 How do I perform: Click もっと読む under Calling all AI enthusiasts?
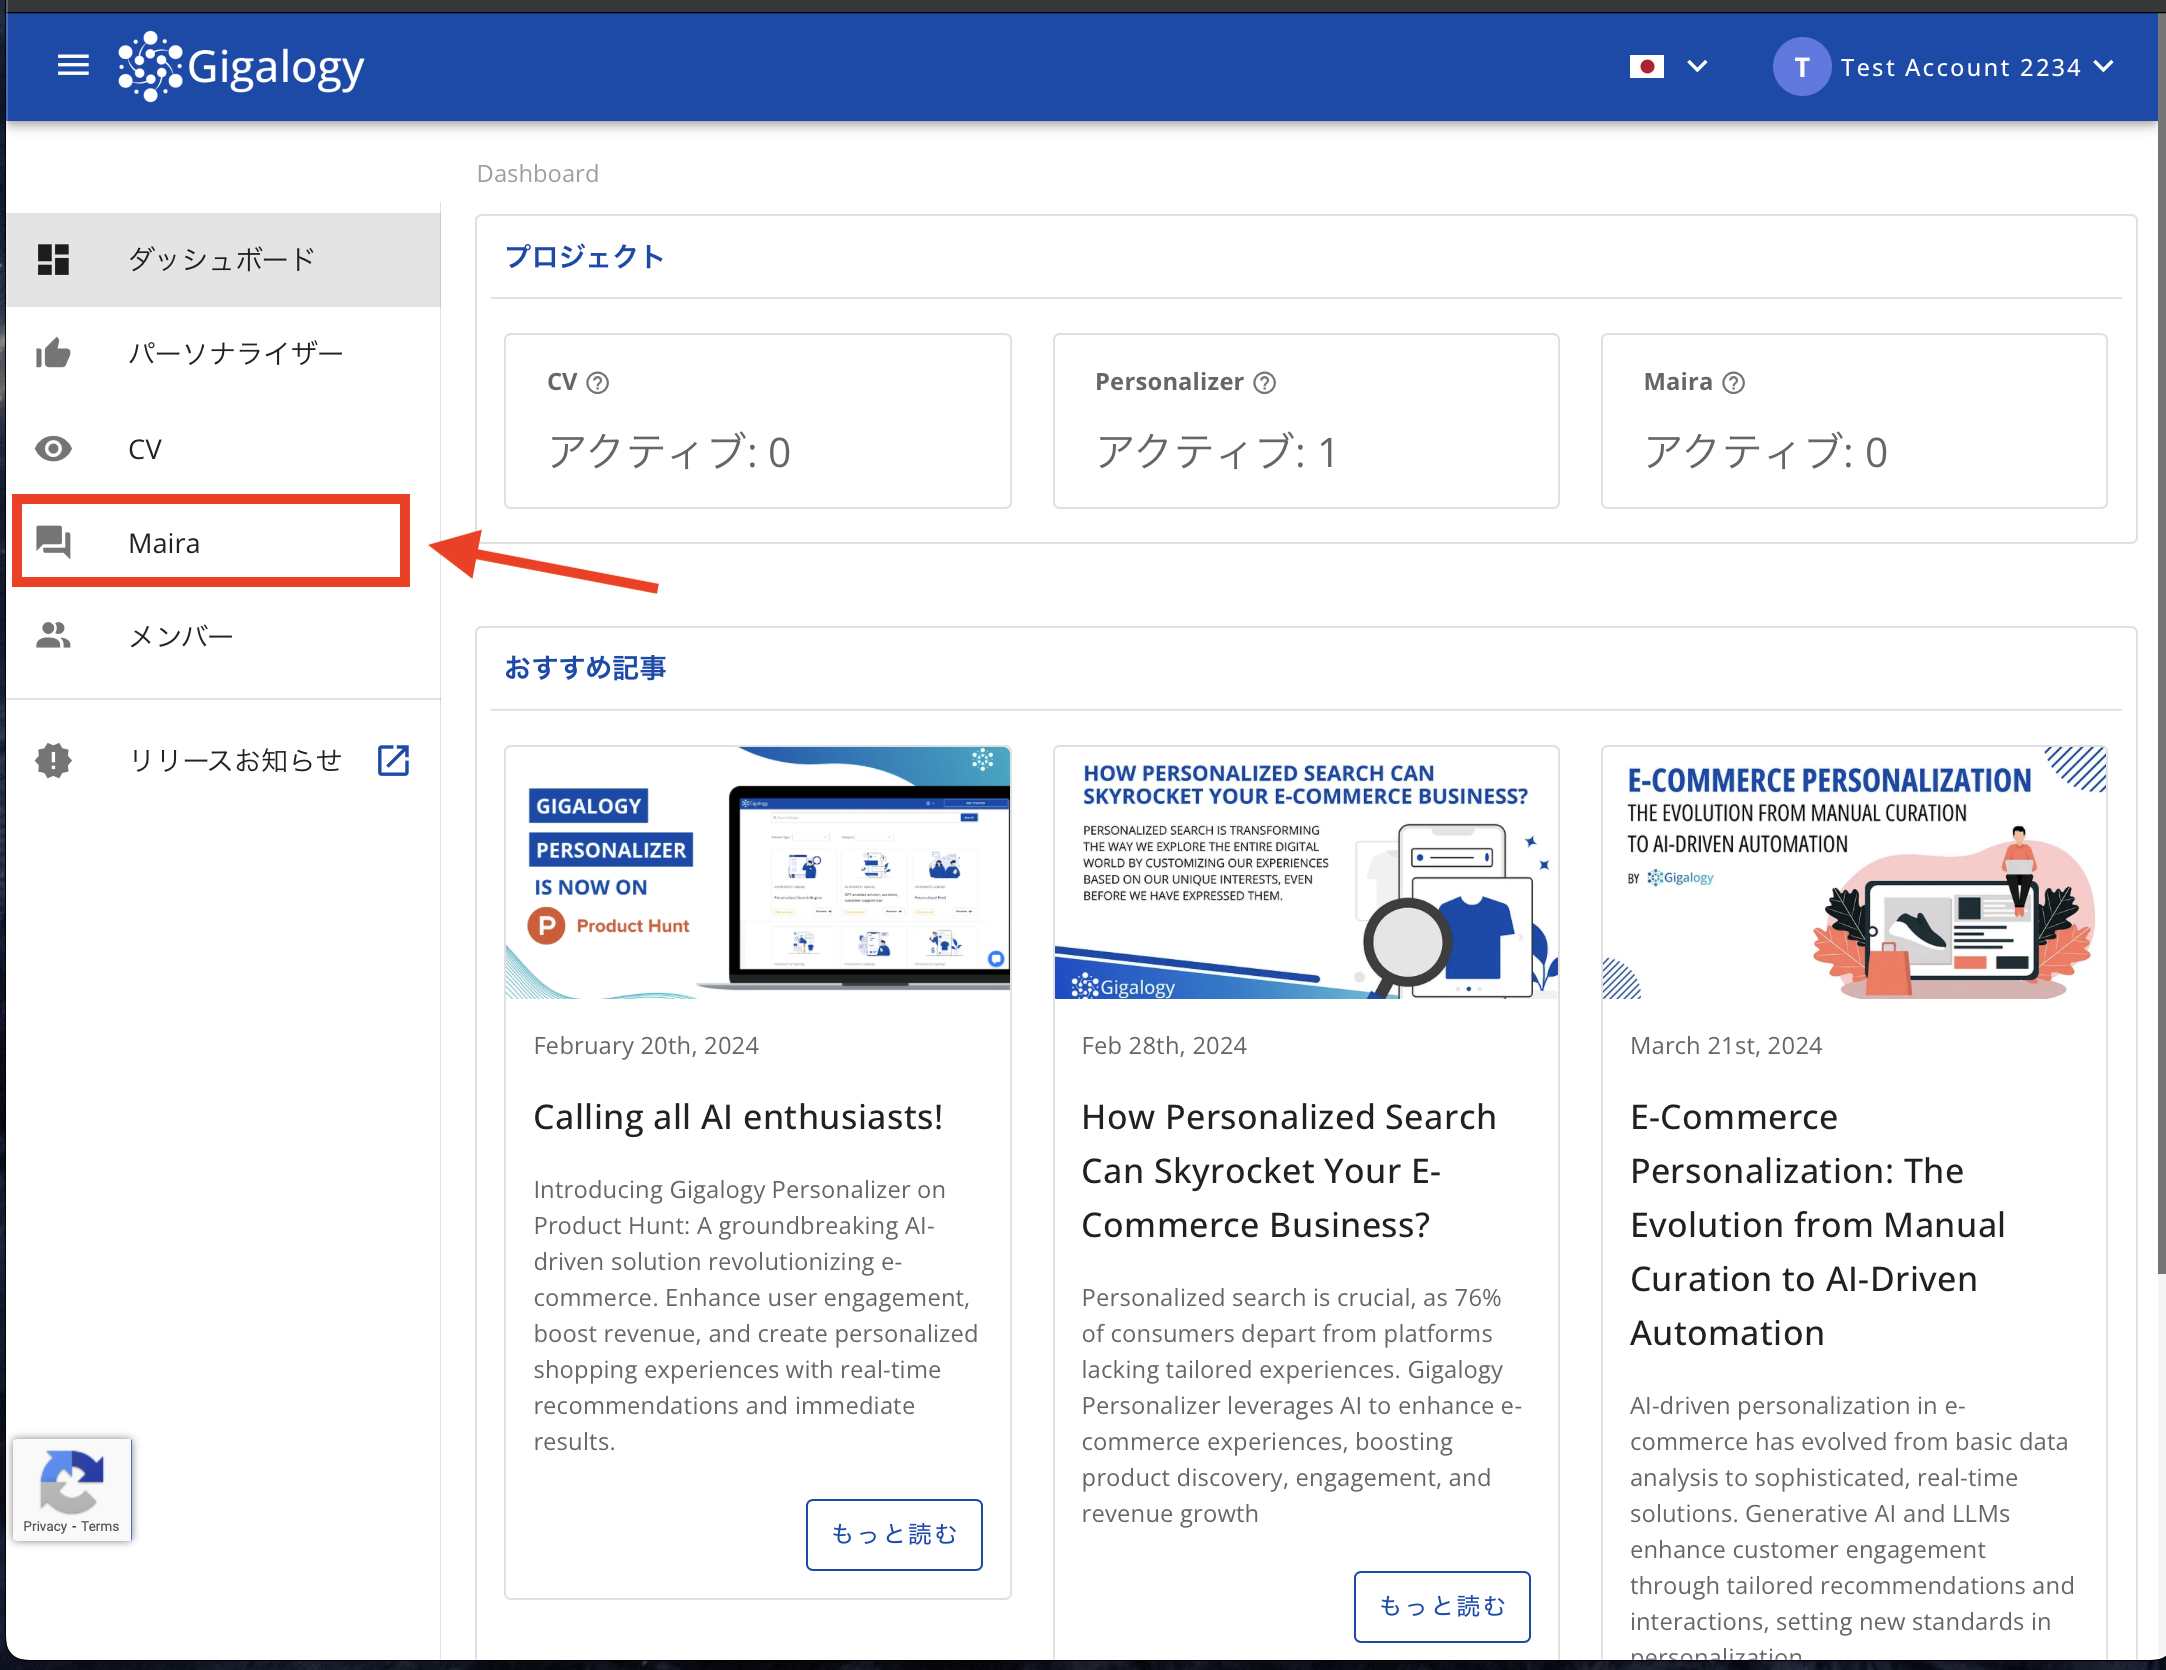pos(893,1534)
